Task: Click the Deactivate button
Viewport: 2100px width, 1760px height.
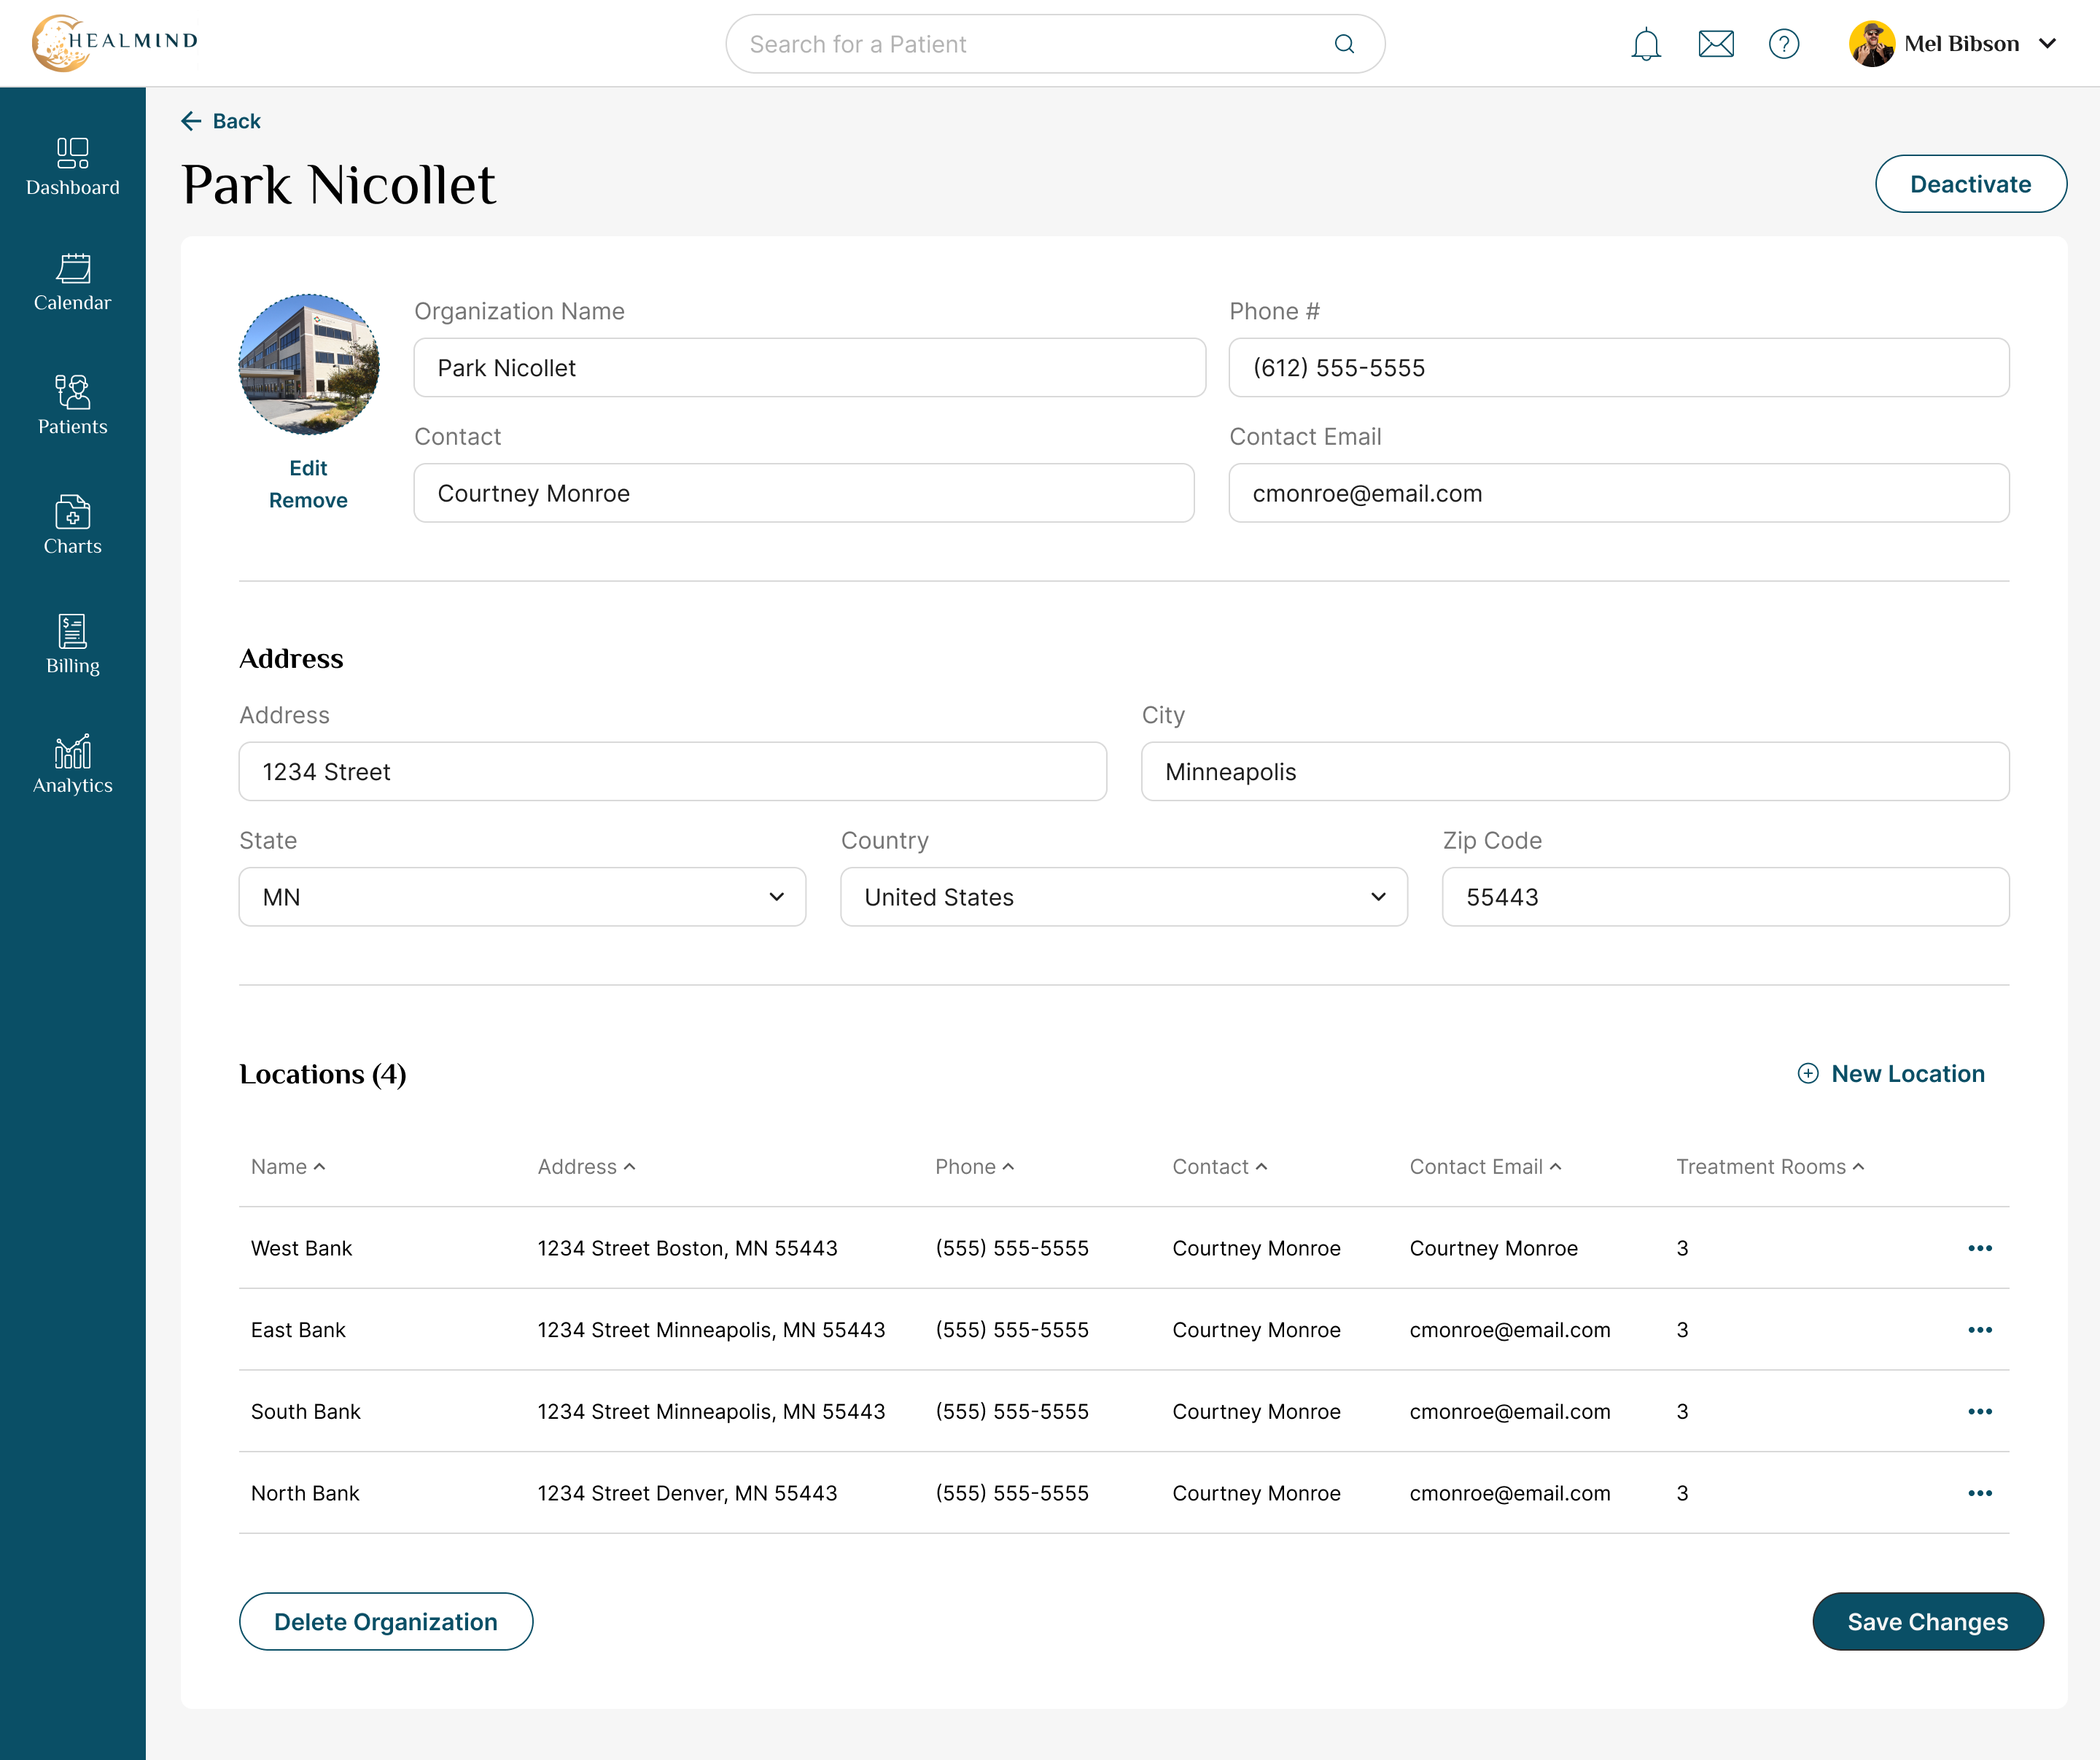Action: click(1970, 184)
